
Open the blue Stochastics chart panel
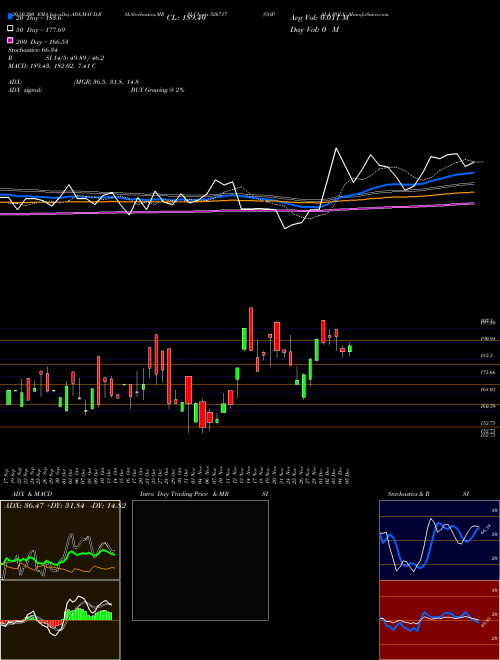[439, 540]
